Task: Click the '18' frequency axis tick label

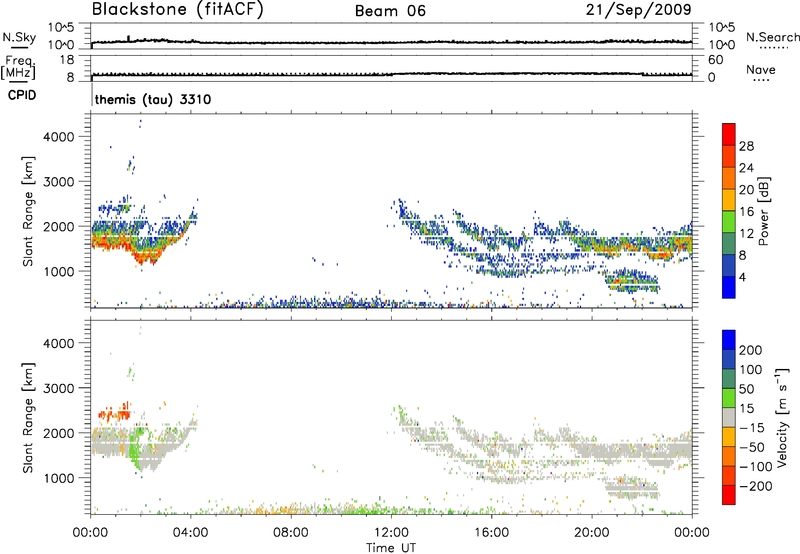Action: click(x=67, y=60)
